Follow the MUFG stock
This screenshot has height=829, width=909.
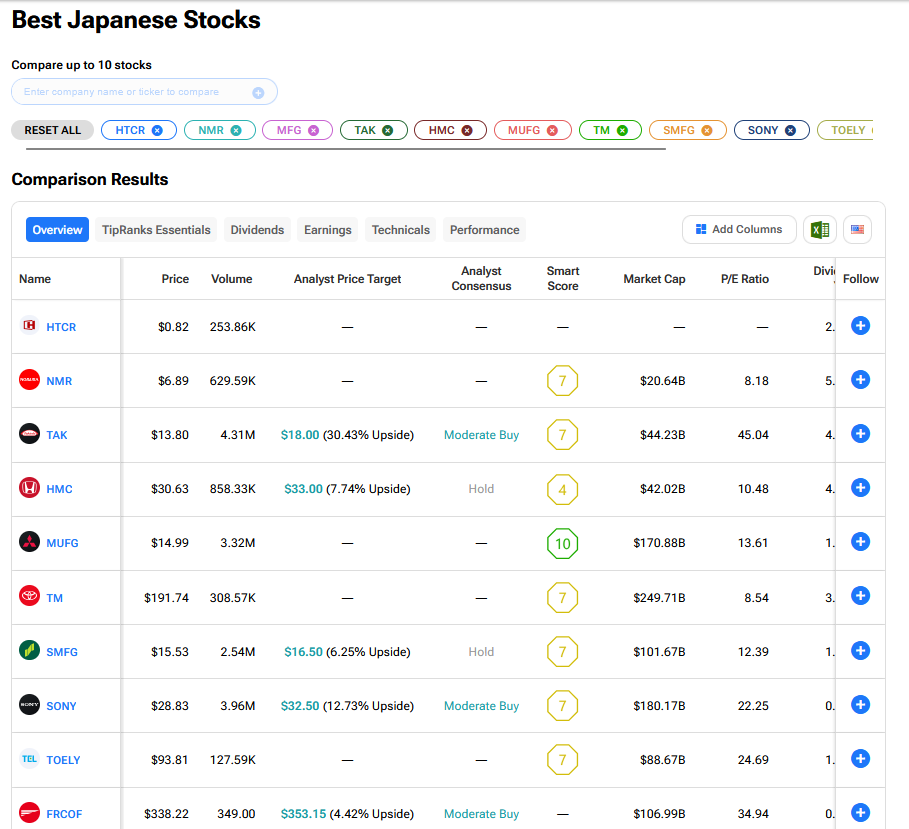(860, 542)
